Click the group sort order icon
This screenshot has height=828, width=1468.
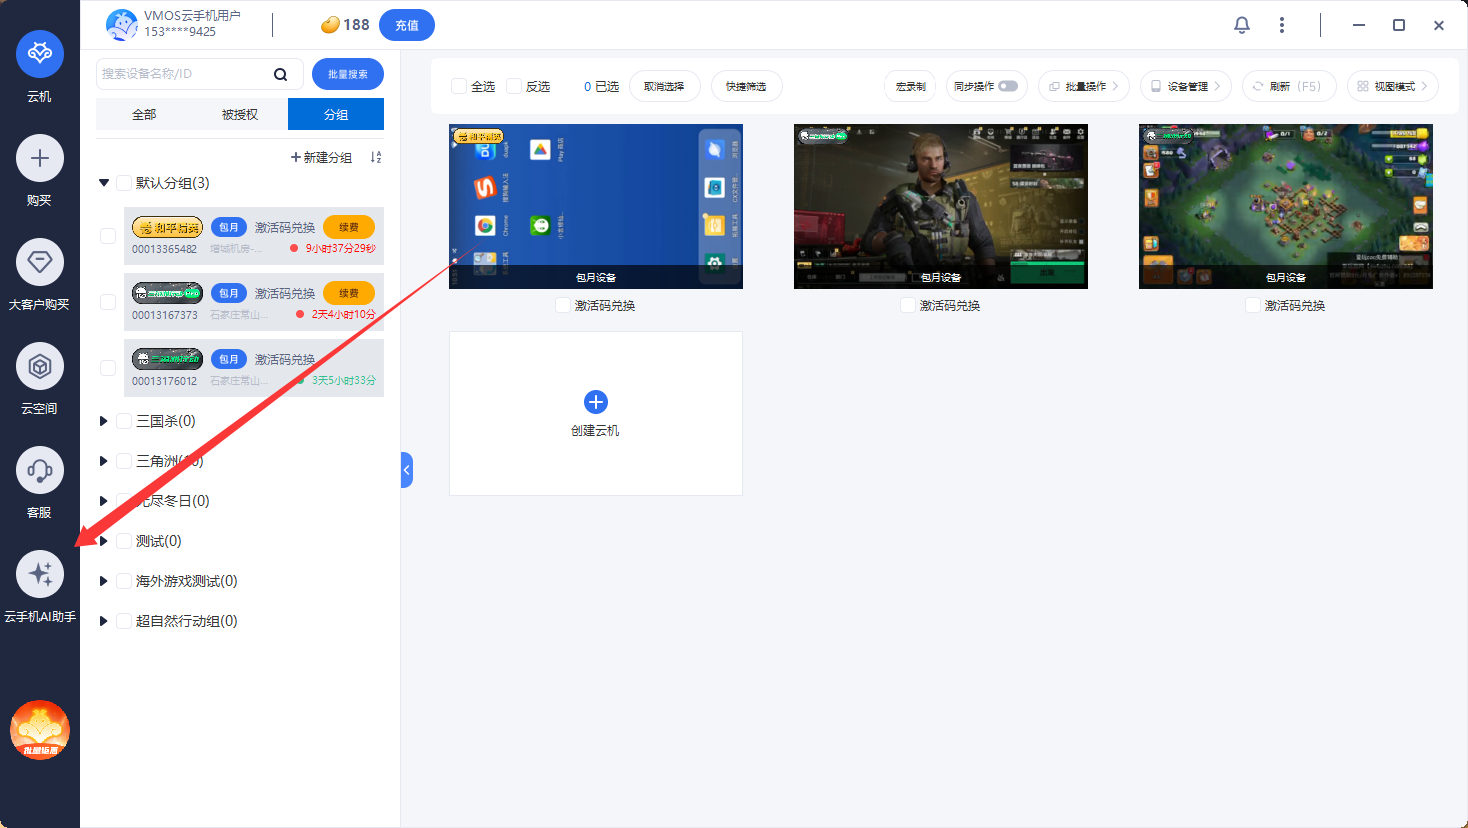point(376,157)
